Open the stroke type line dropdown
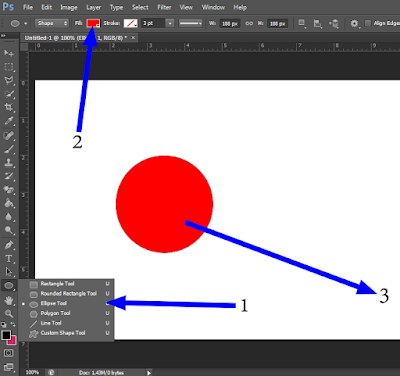 [x=190, y=23]
